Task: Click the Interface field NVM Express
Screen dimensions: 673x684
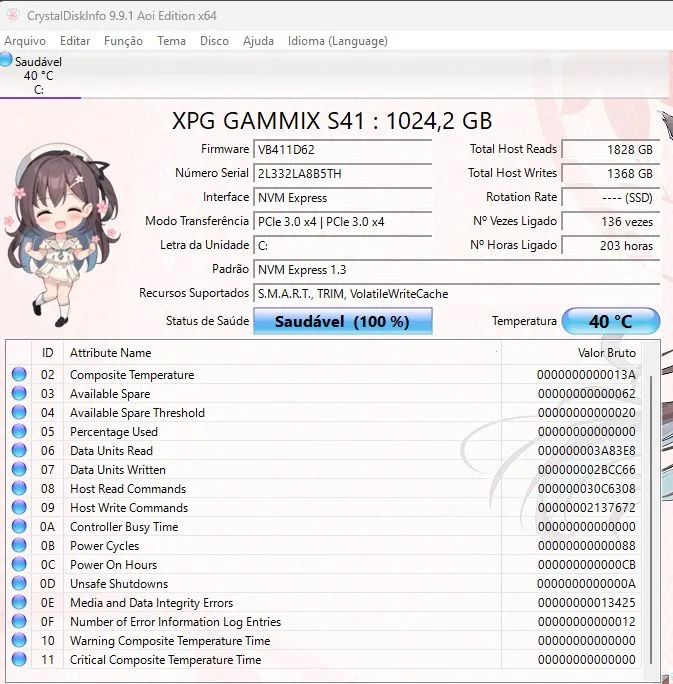Action: click(343, 198)
